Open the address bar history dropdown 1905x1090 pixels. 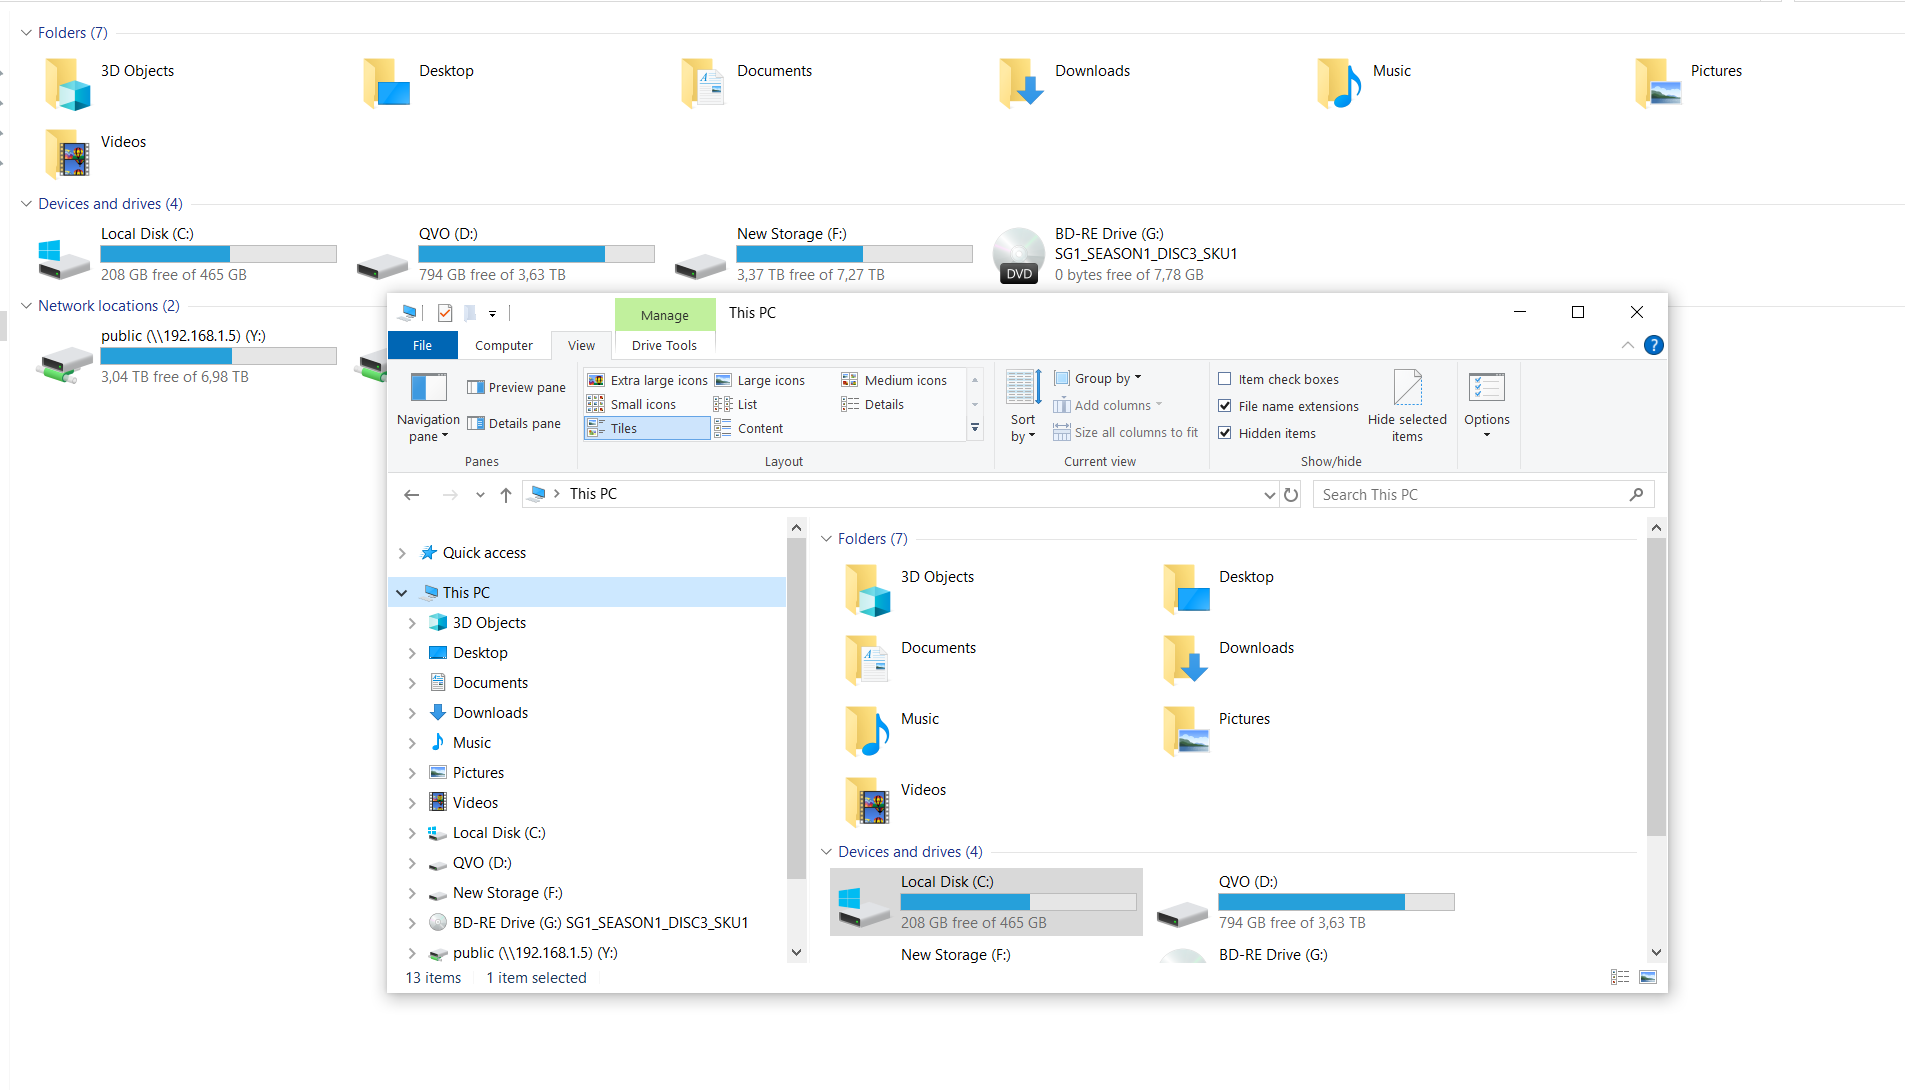point(1269,495)
